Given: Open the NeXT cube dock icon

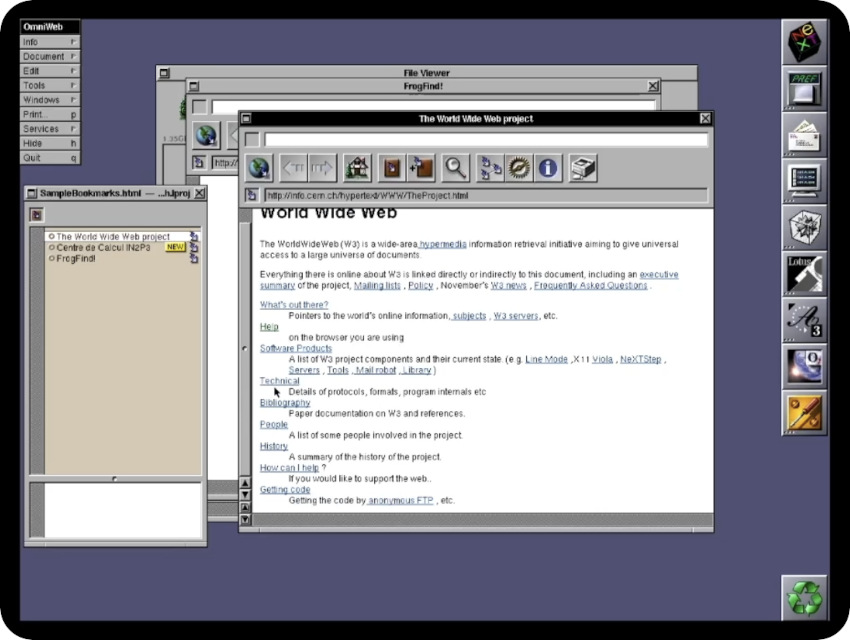Looking at the screenshot, I should coord(804,42).
